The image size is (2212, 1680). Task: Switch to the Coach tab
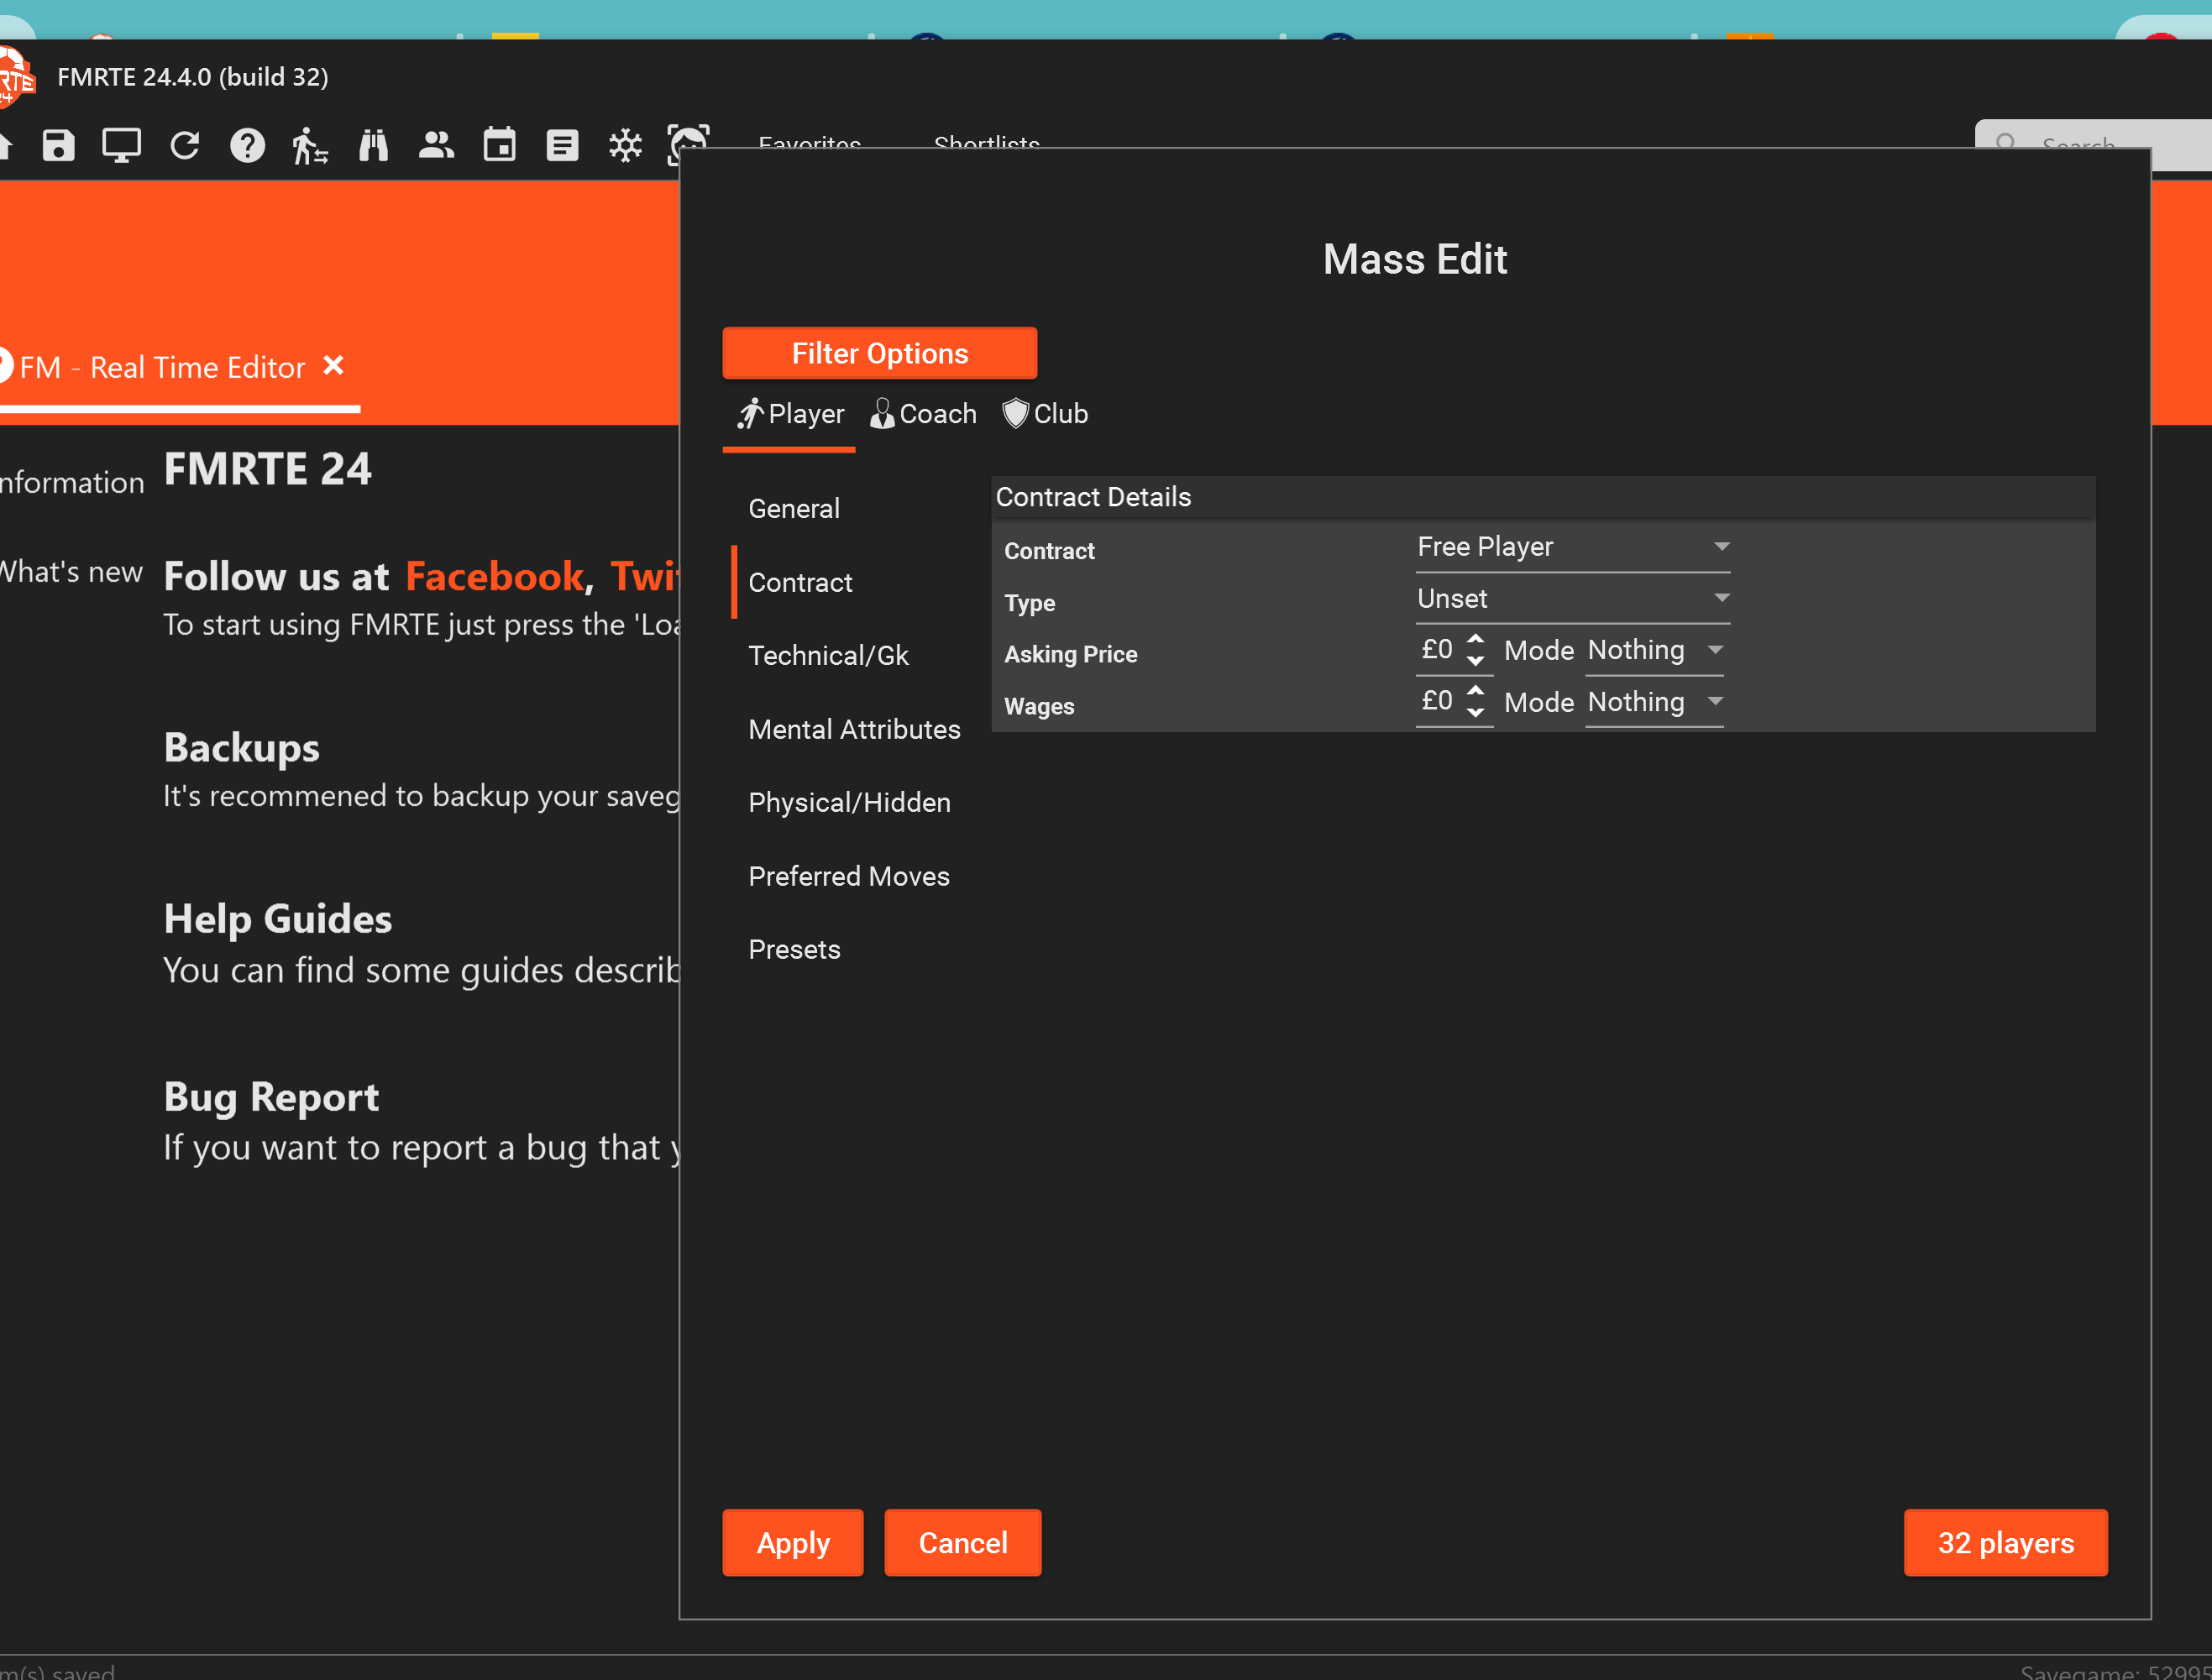(x=923, y=414)
